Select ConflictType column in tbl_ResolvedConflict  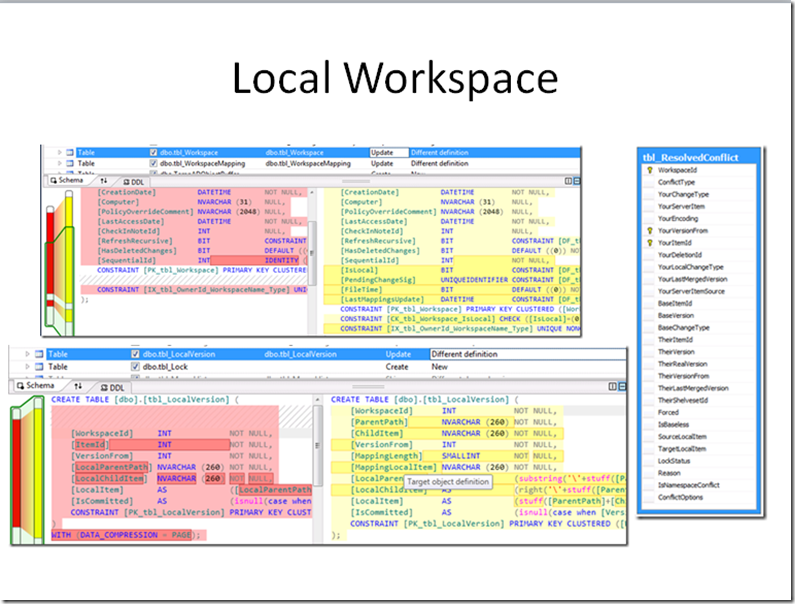tap(676, 182)
